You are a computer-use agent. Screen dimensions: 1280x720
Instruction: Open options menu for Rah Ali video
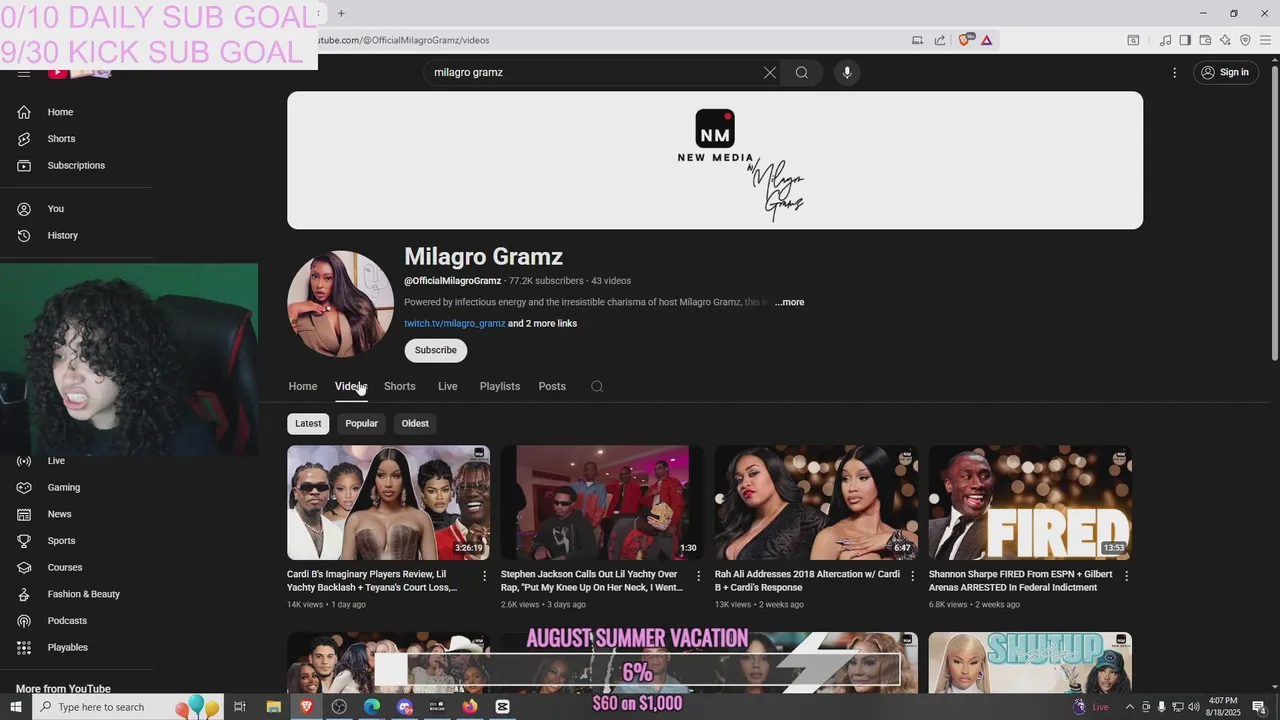(x=912, y=576)
